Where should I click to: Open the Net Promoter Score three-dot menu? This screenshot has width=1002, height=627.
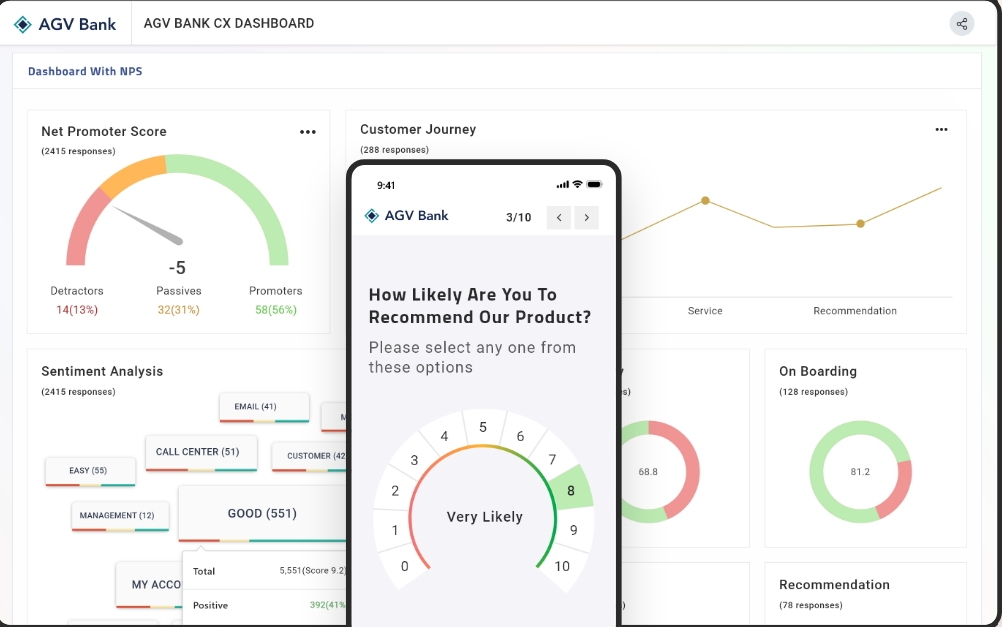[x=308, y=131]
